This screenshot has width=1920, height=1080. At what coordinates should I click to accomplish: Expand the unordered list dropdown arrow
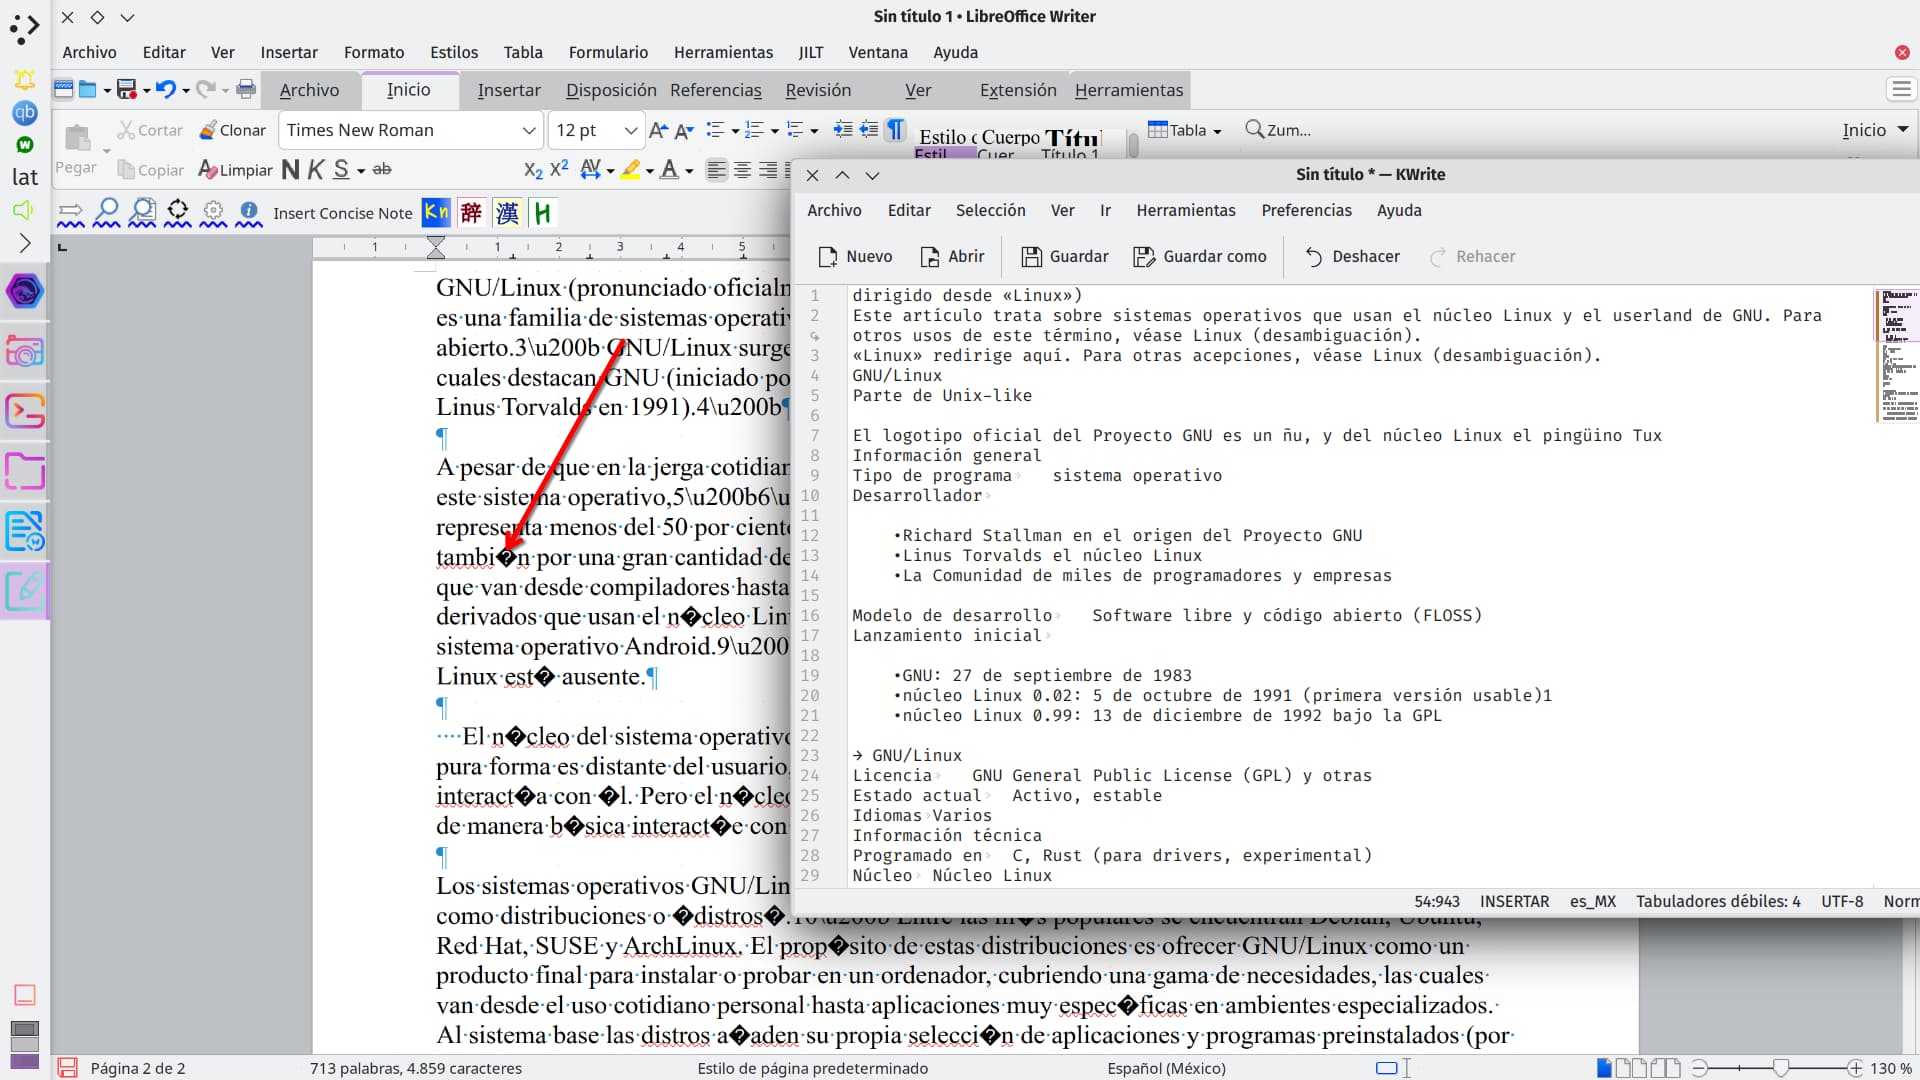coord(735,131)
